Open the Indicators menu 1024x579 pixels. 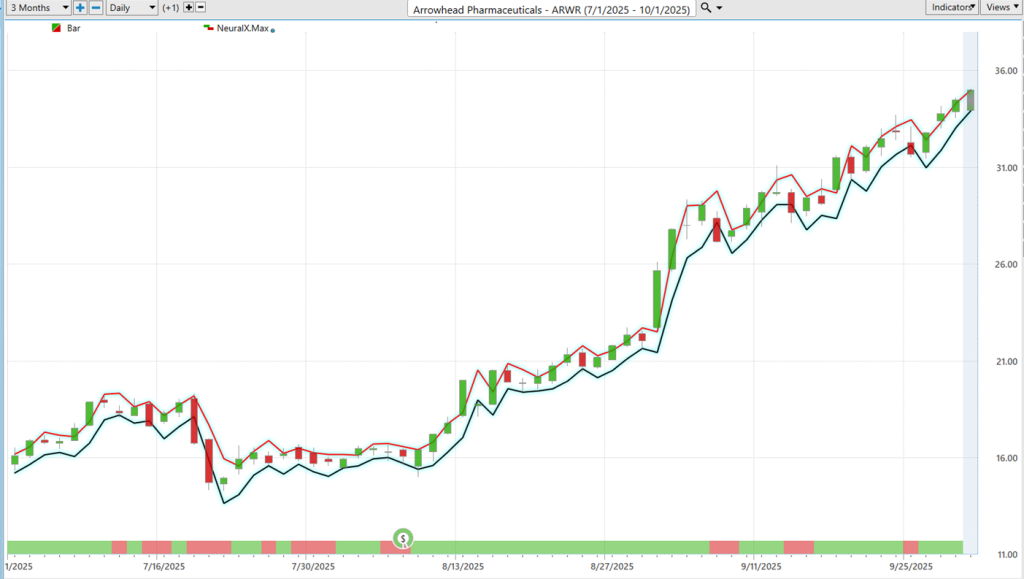click(x=951, y=8)
